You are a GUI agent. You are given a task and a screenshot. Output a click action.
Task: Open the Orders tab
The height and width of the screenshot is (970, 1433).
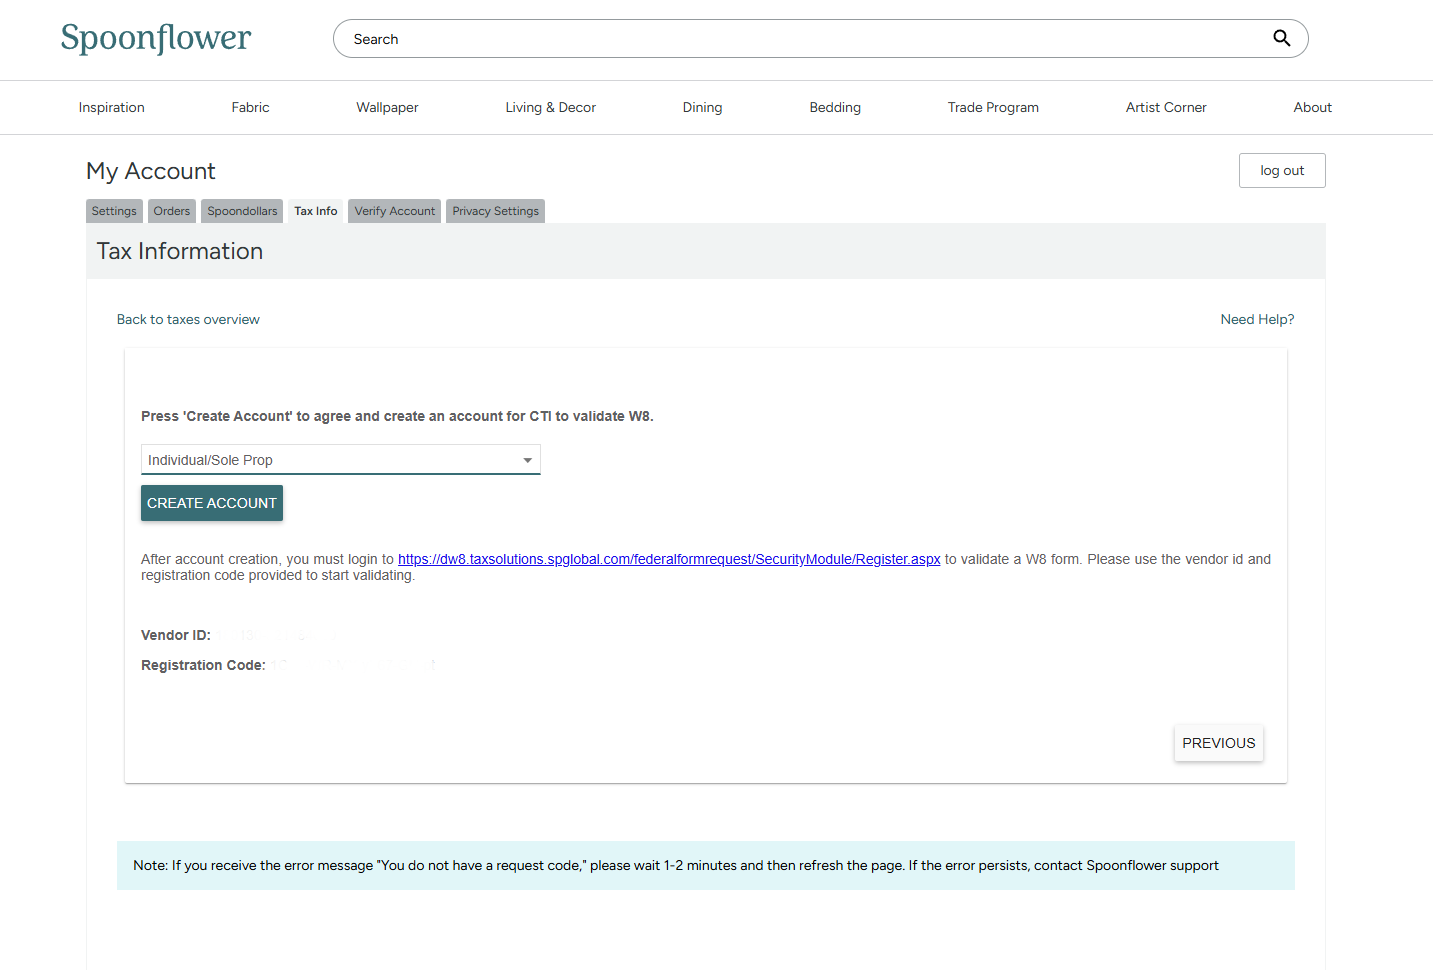tap(172, 211)
